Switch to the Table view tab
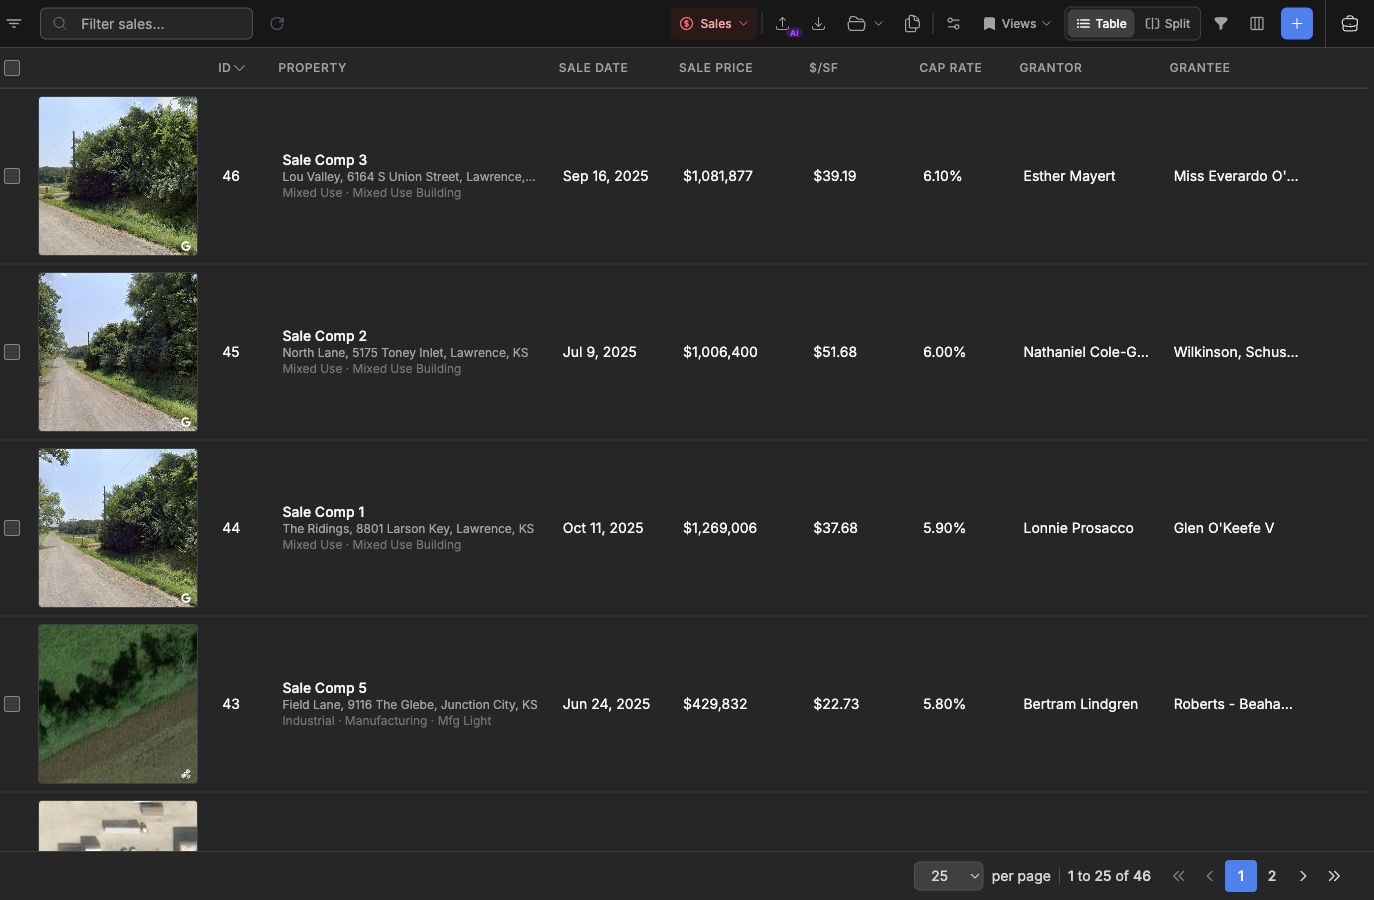This screenshot has width=1374, height=900. [x=1102, y=24]
